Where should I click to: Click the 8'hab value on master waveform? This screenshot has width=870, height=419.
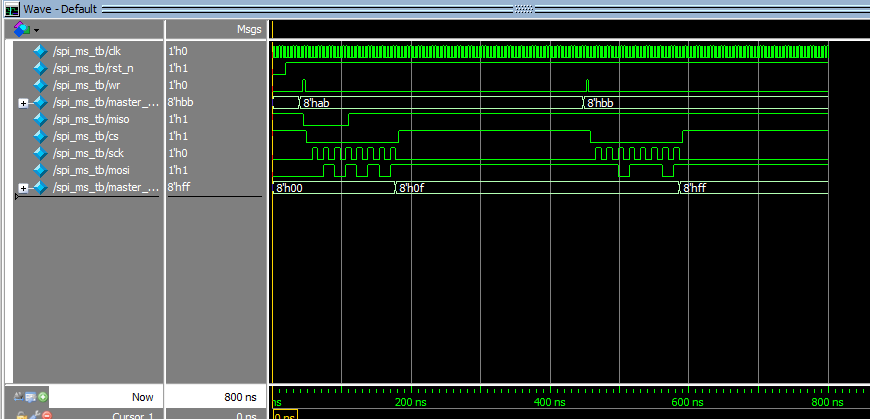317,102
